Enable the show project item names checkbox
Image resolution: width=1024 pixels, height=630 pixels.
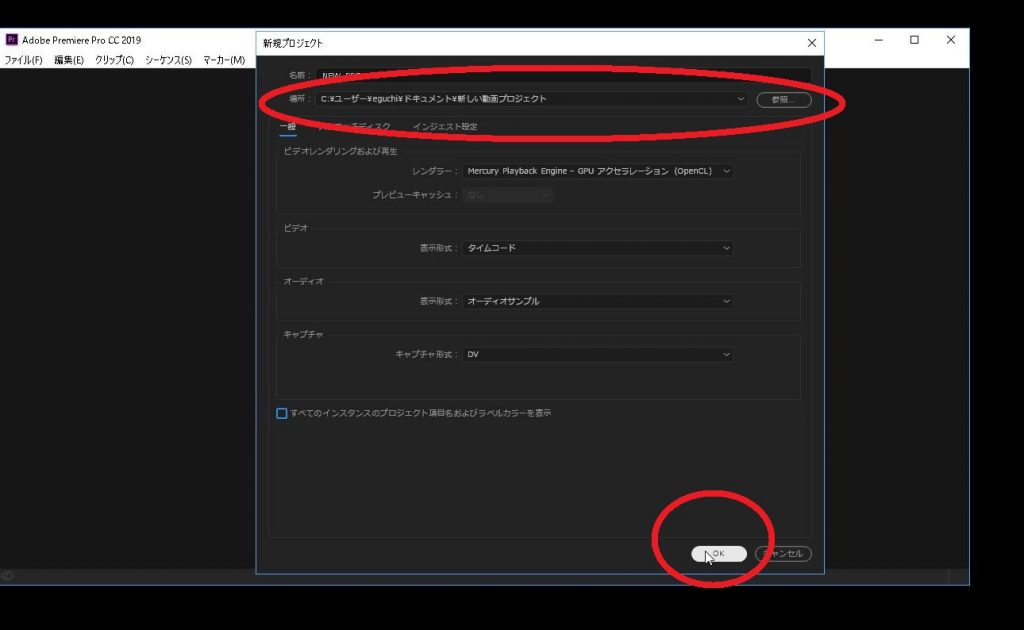(282, 413)
